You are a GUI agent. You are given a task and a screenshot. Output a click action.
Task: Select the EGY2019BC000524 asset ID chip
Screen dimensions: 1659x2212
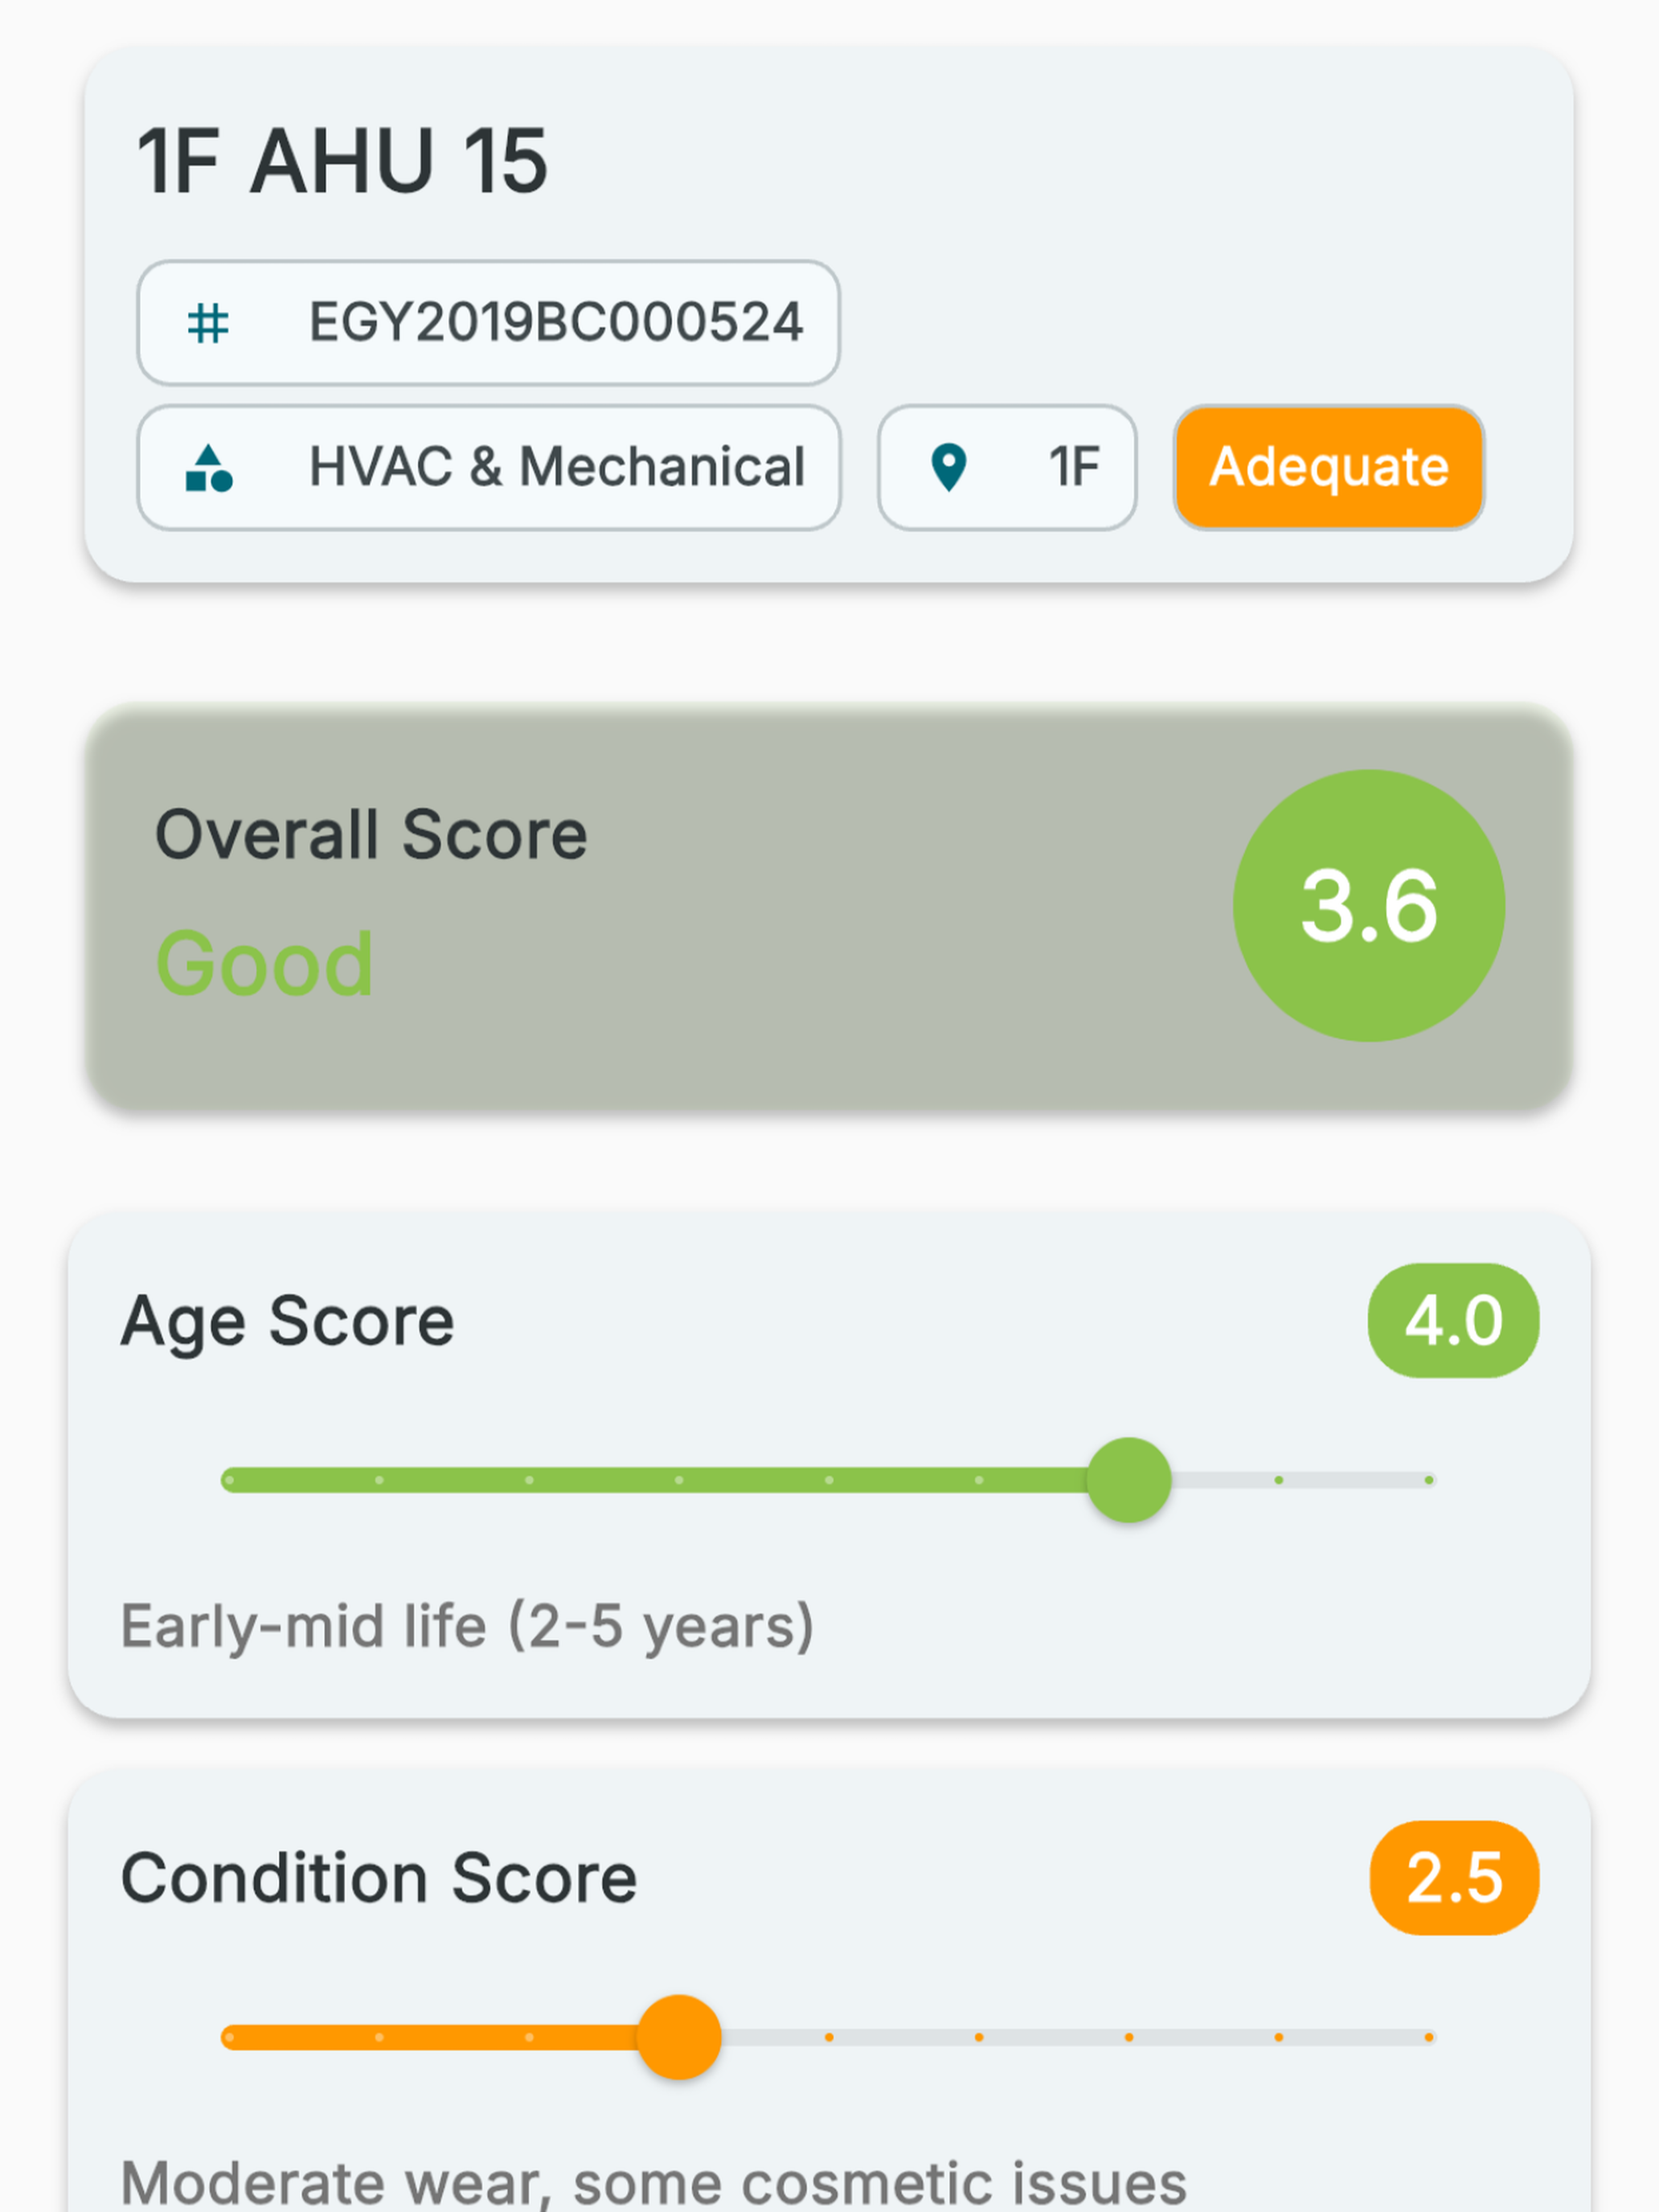click(x=488, y=323)
